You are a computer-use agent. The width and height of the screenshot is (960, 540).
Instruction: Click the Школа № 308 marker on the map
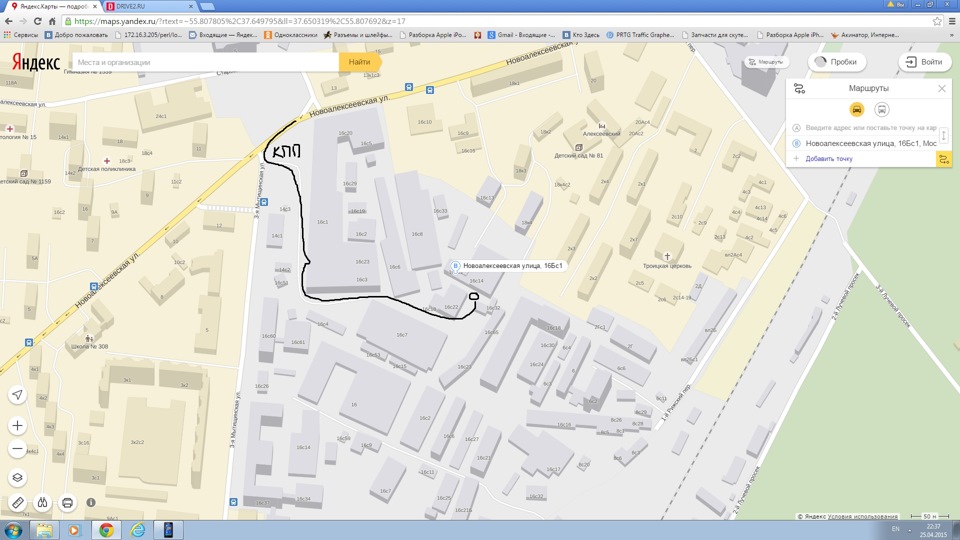click(x=89, y=338)
